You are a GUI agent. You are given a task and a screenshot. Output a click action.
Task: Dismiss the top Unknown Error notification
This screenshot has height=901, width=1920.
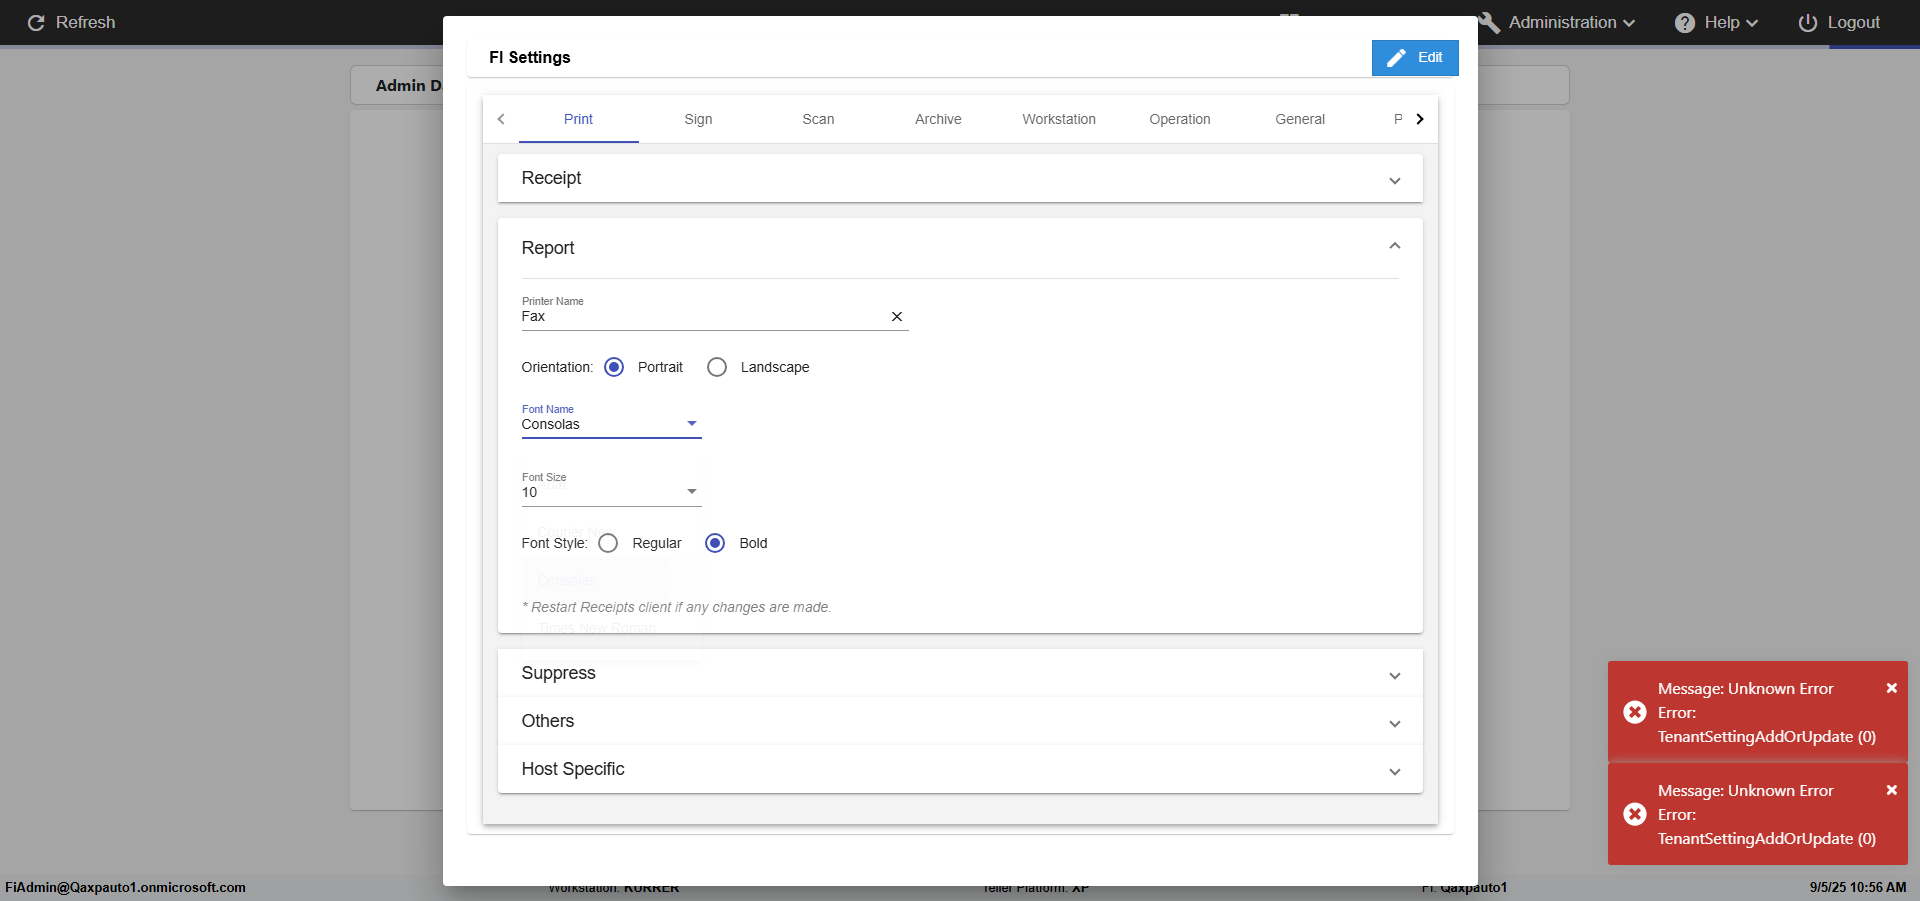pos(1891,688)
